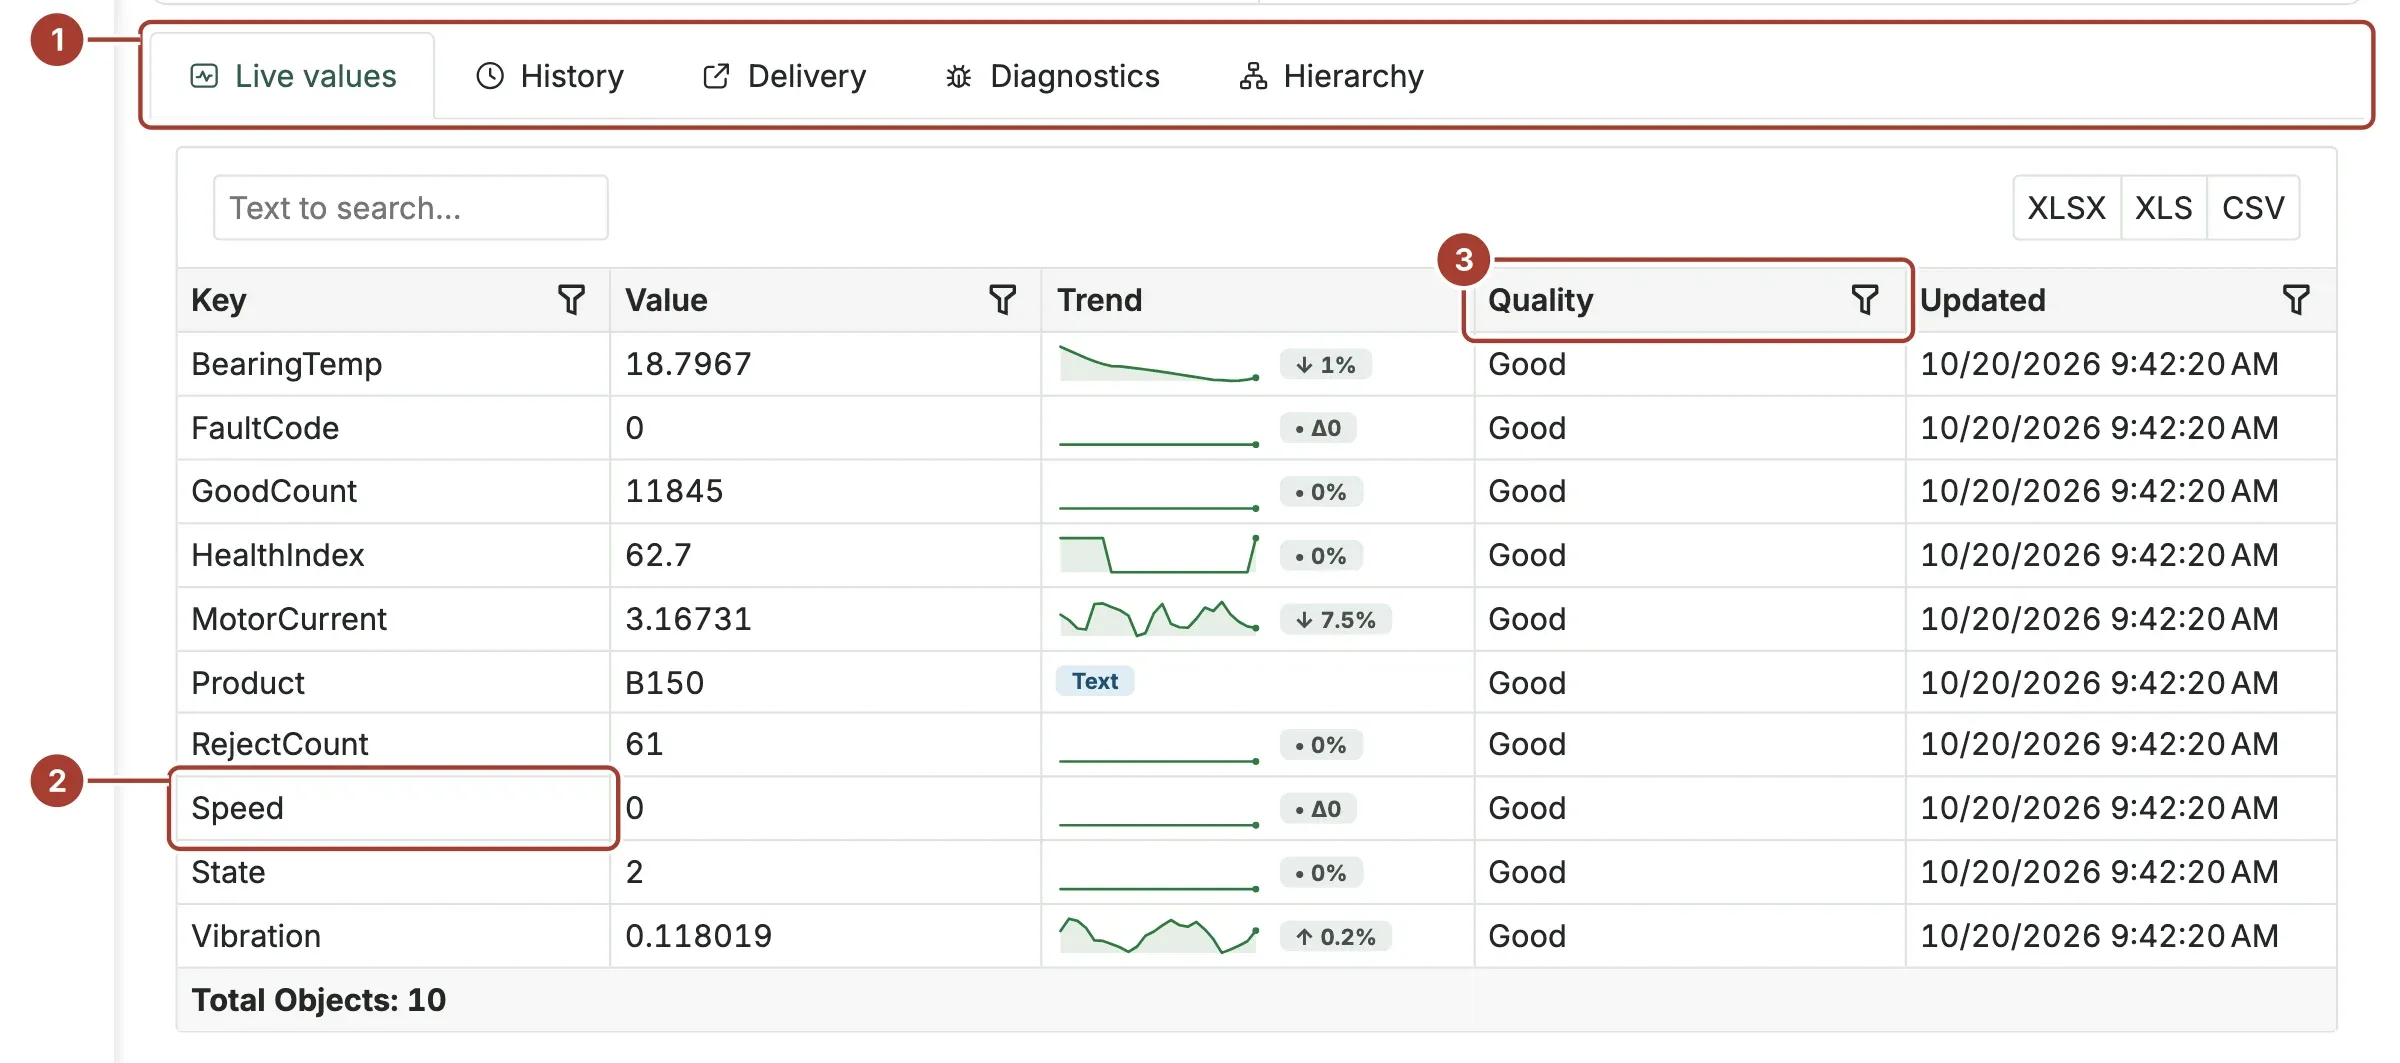
Task: Select the MotorCurrent key cell
Action: coord(394,619)
